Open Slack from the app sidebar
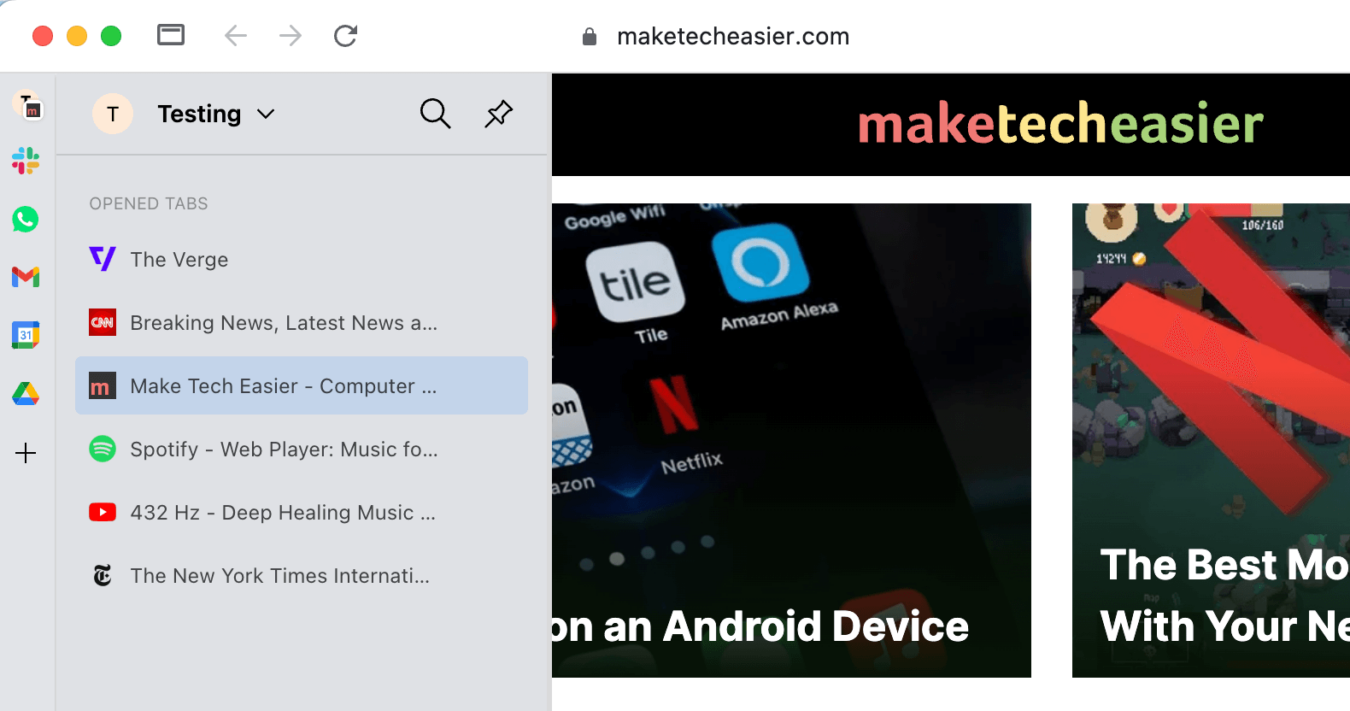Screen dimensions: 1350x711 coord(25,160)
